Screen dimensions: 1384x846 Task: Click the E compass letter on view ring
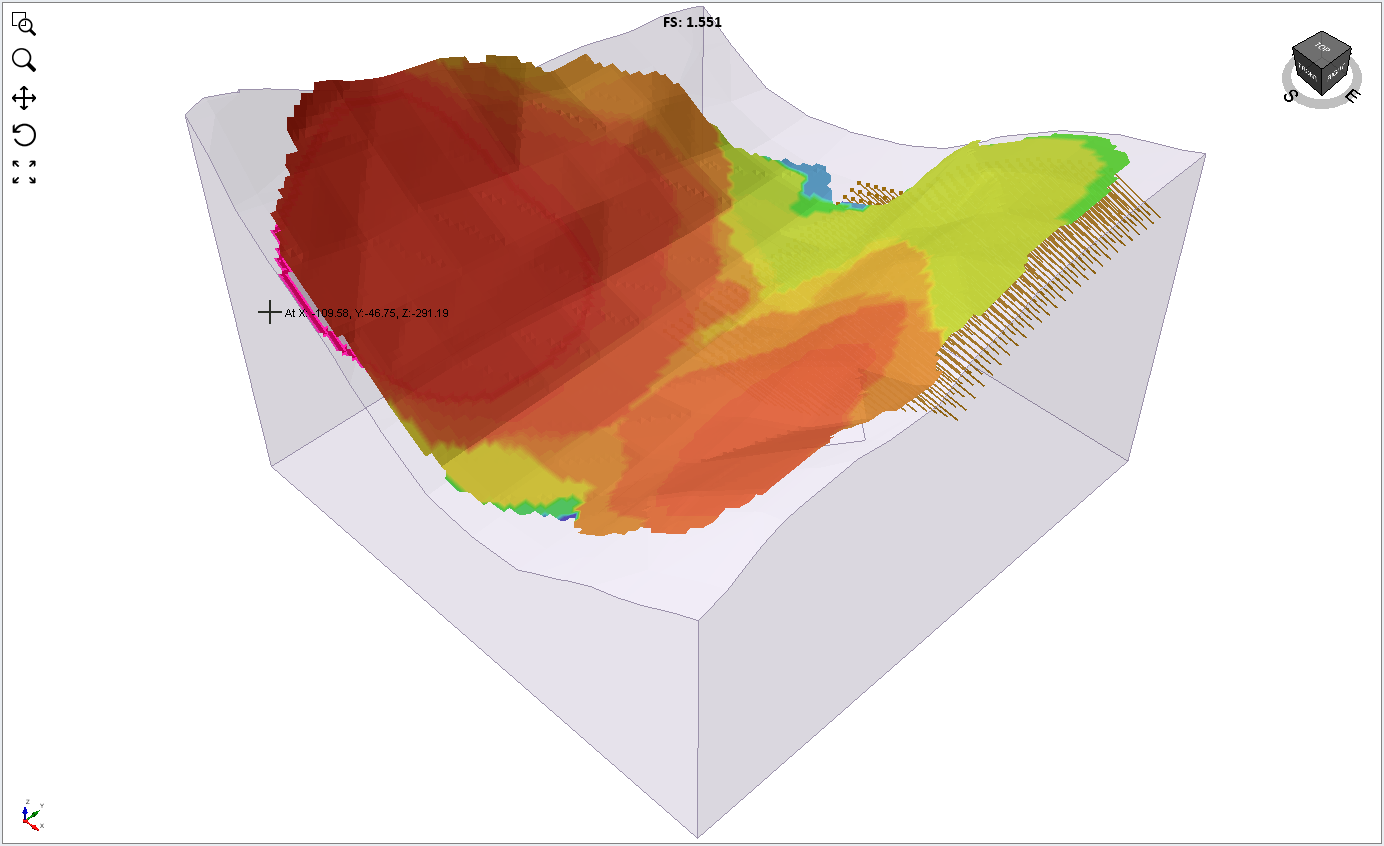(1352, 96)
